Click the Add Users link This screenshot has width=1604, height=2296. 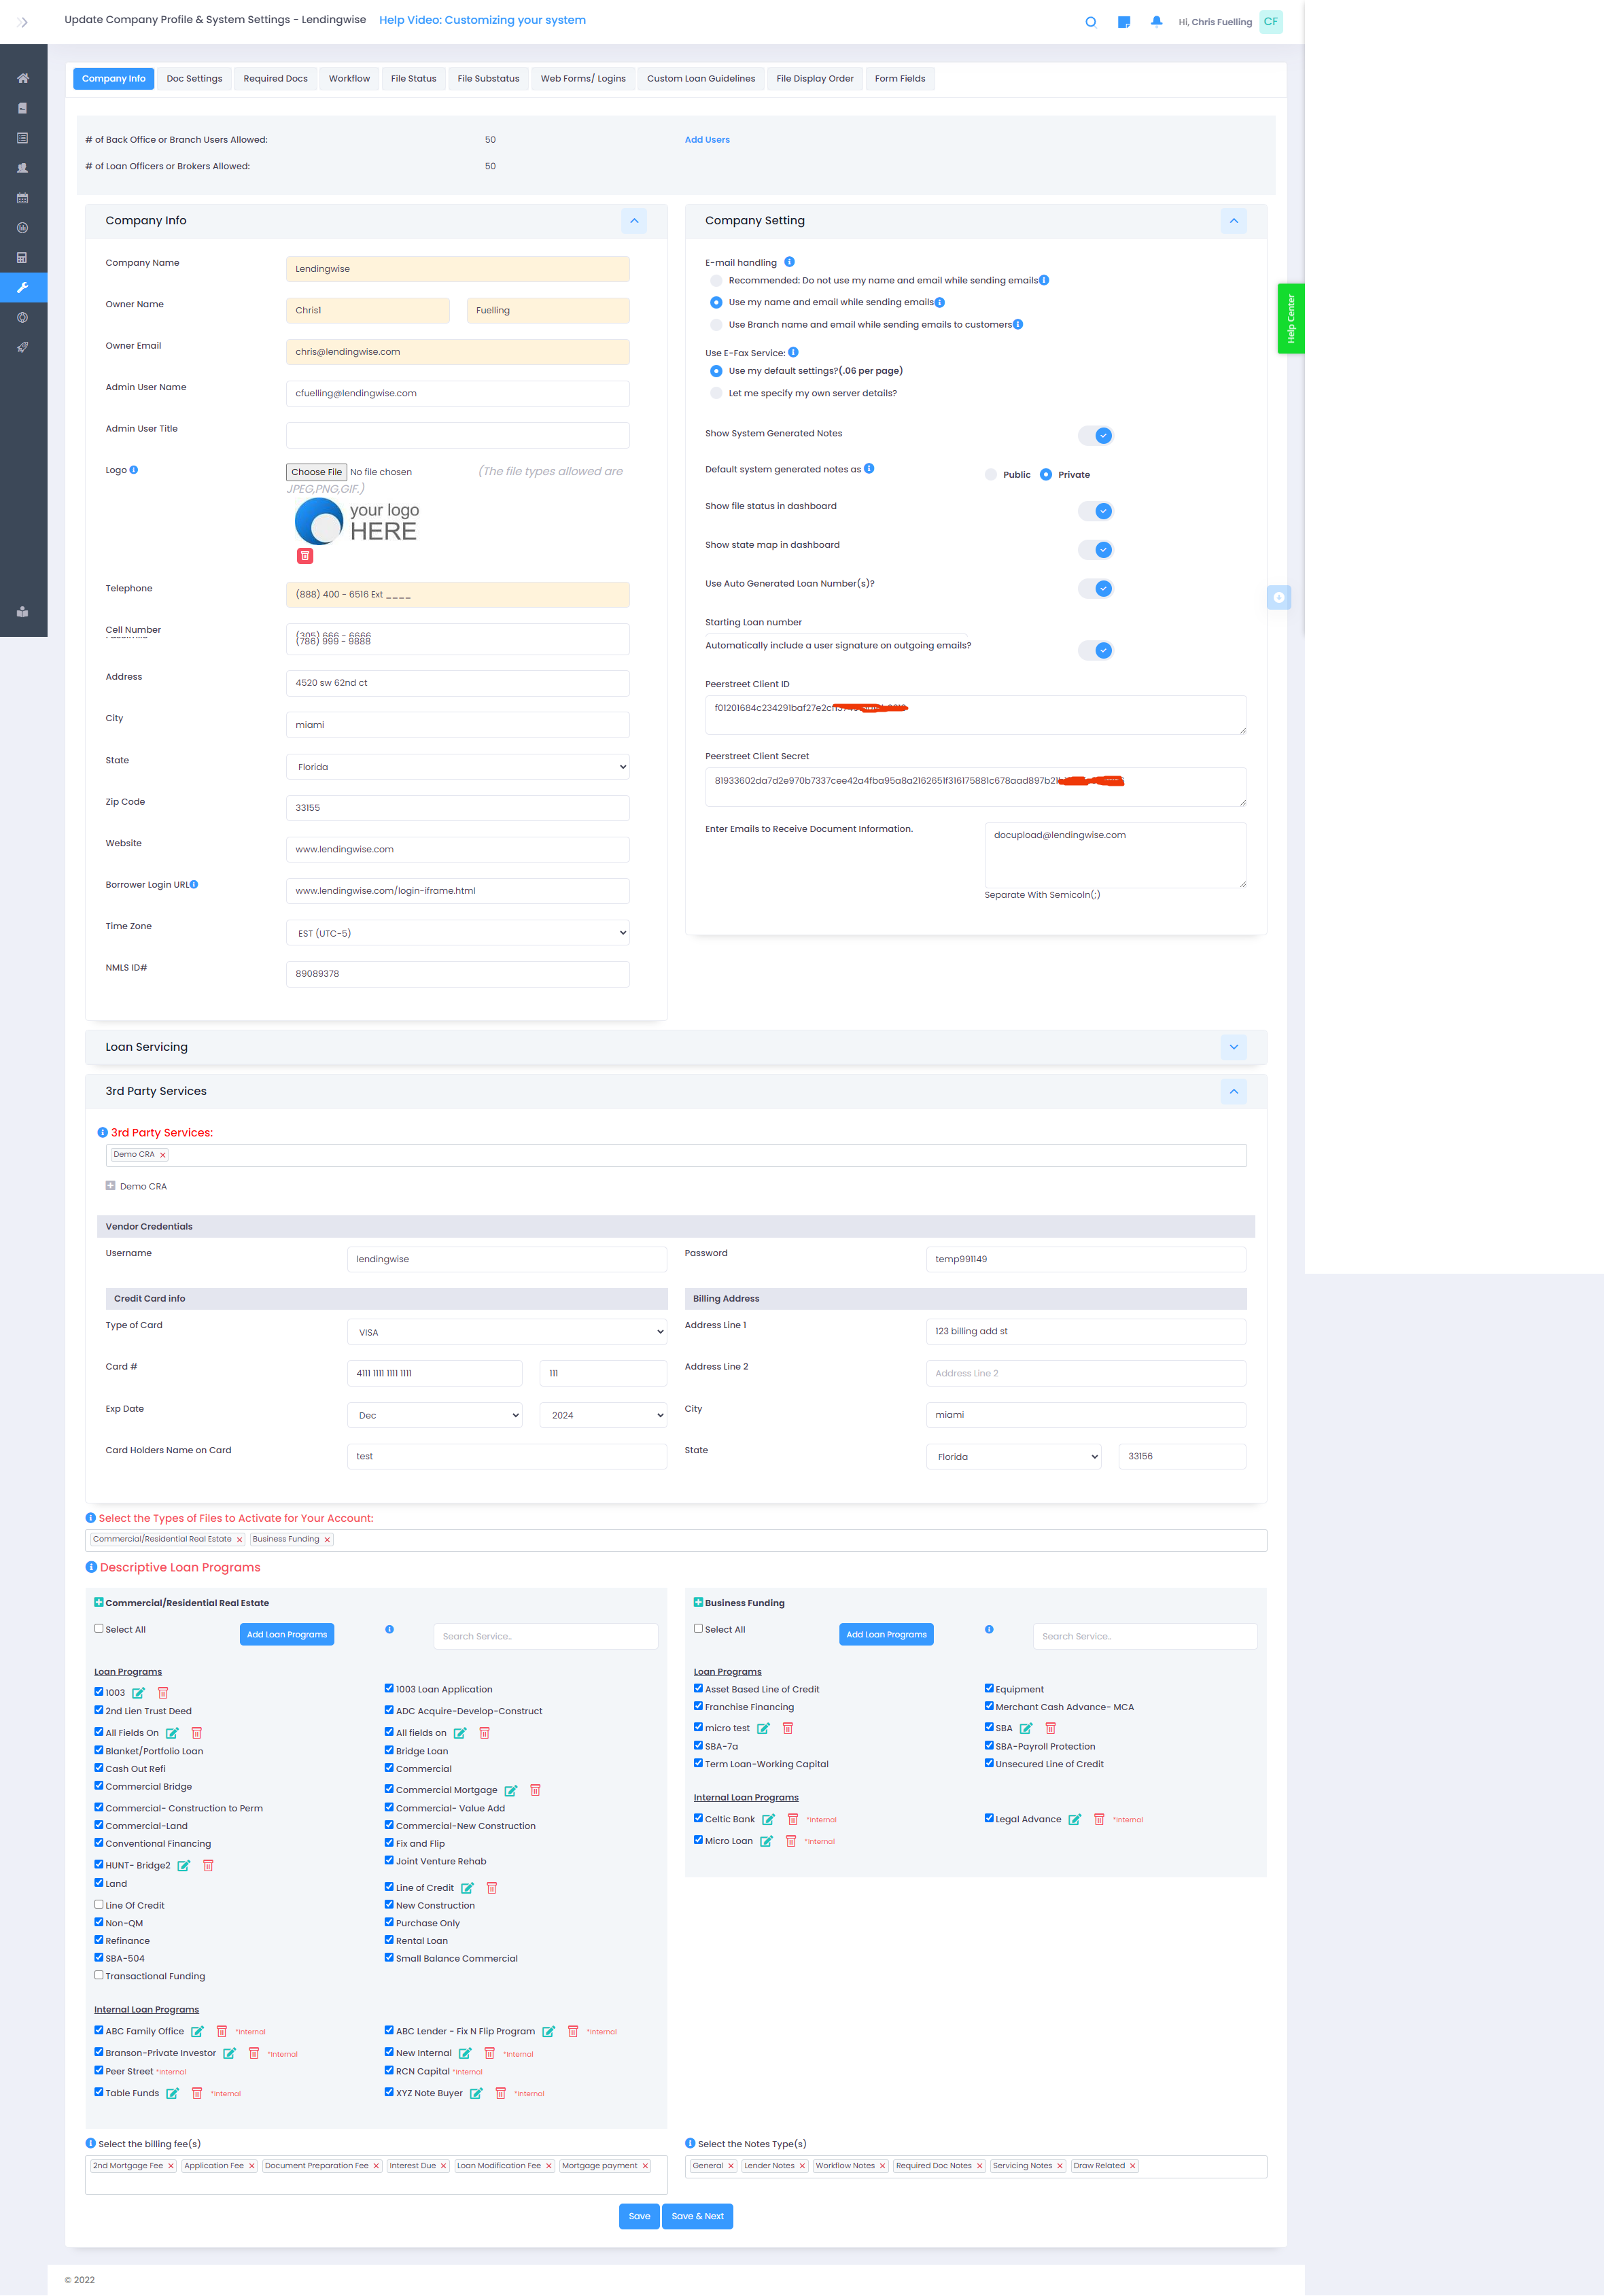point(707,140)
